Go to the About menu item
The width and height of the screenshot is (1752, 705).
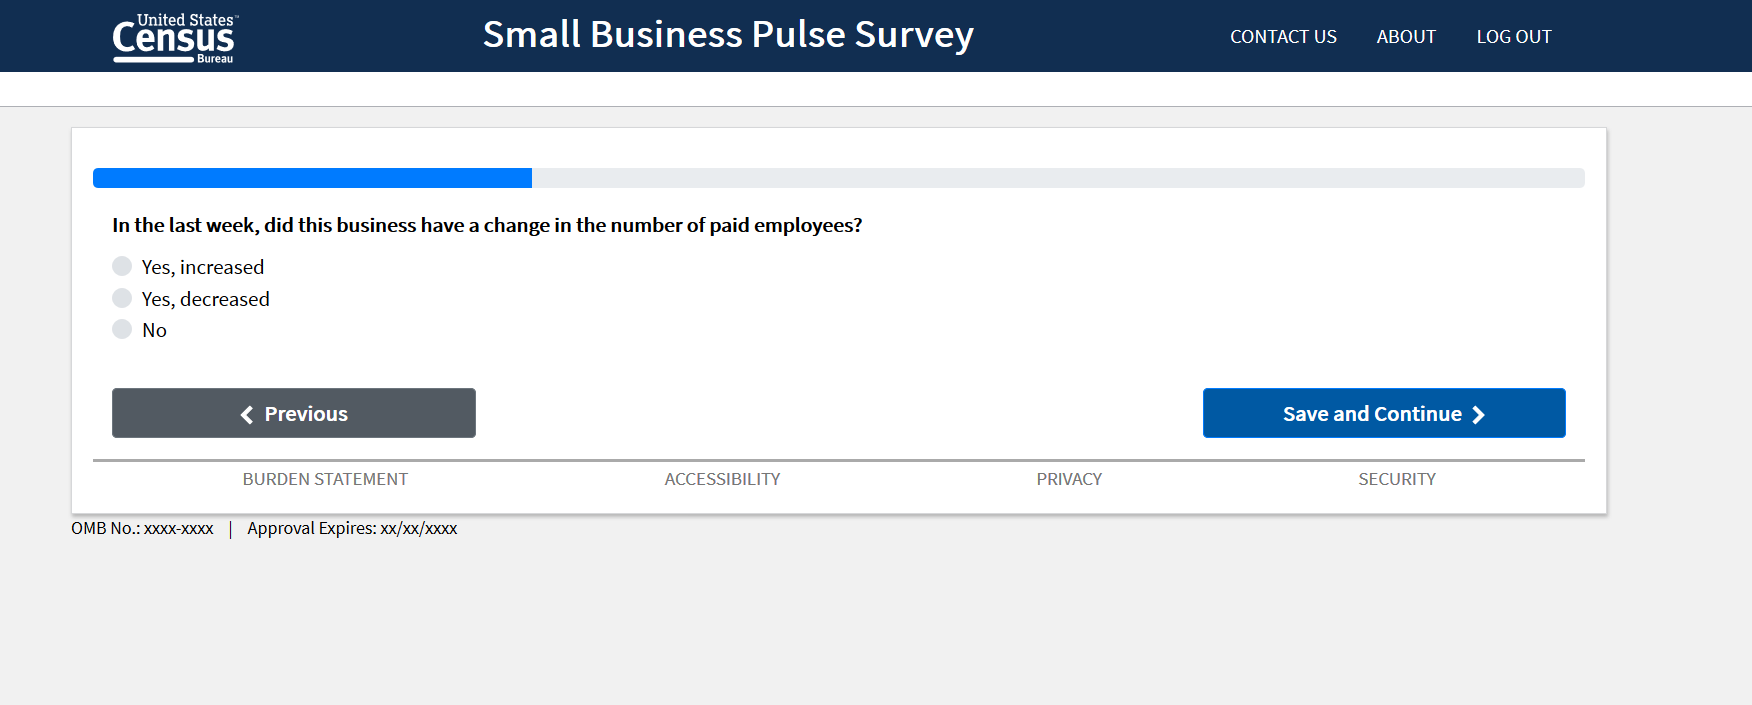1406,37
